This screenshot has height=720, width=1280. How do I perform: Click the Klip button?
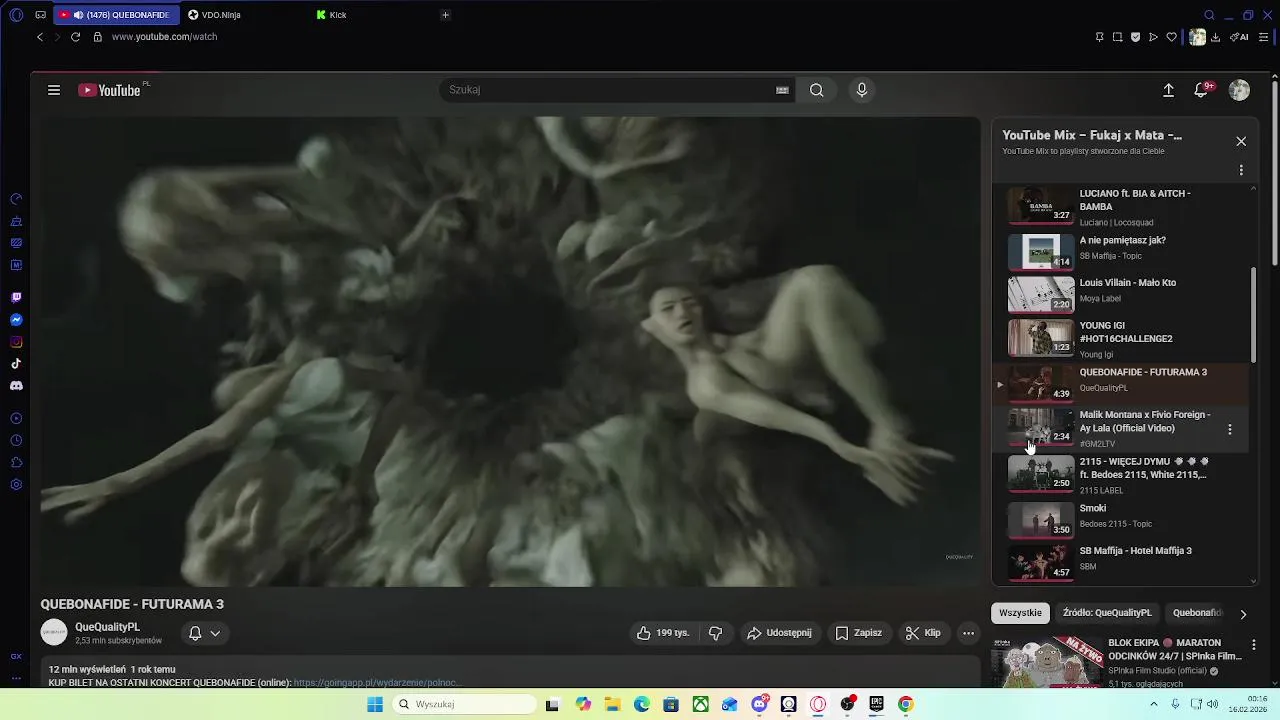pyautogui.click(x=923, y=633)
